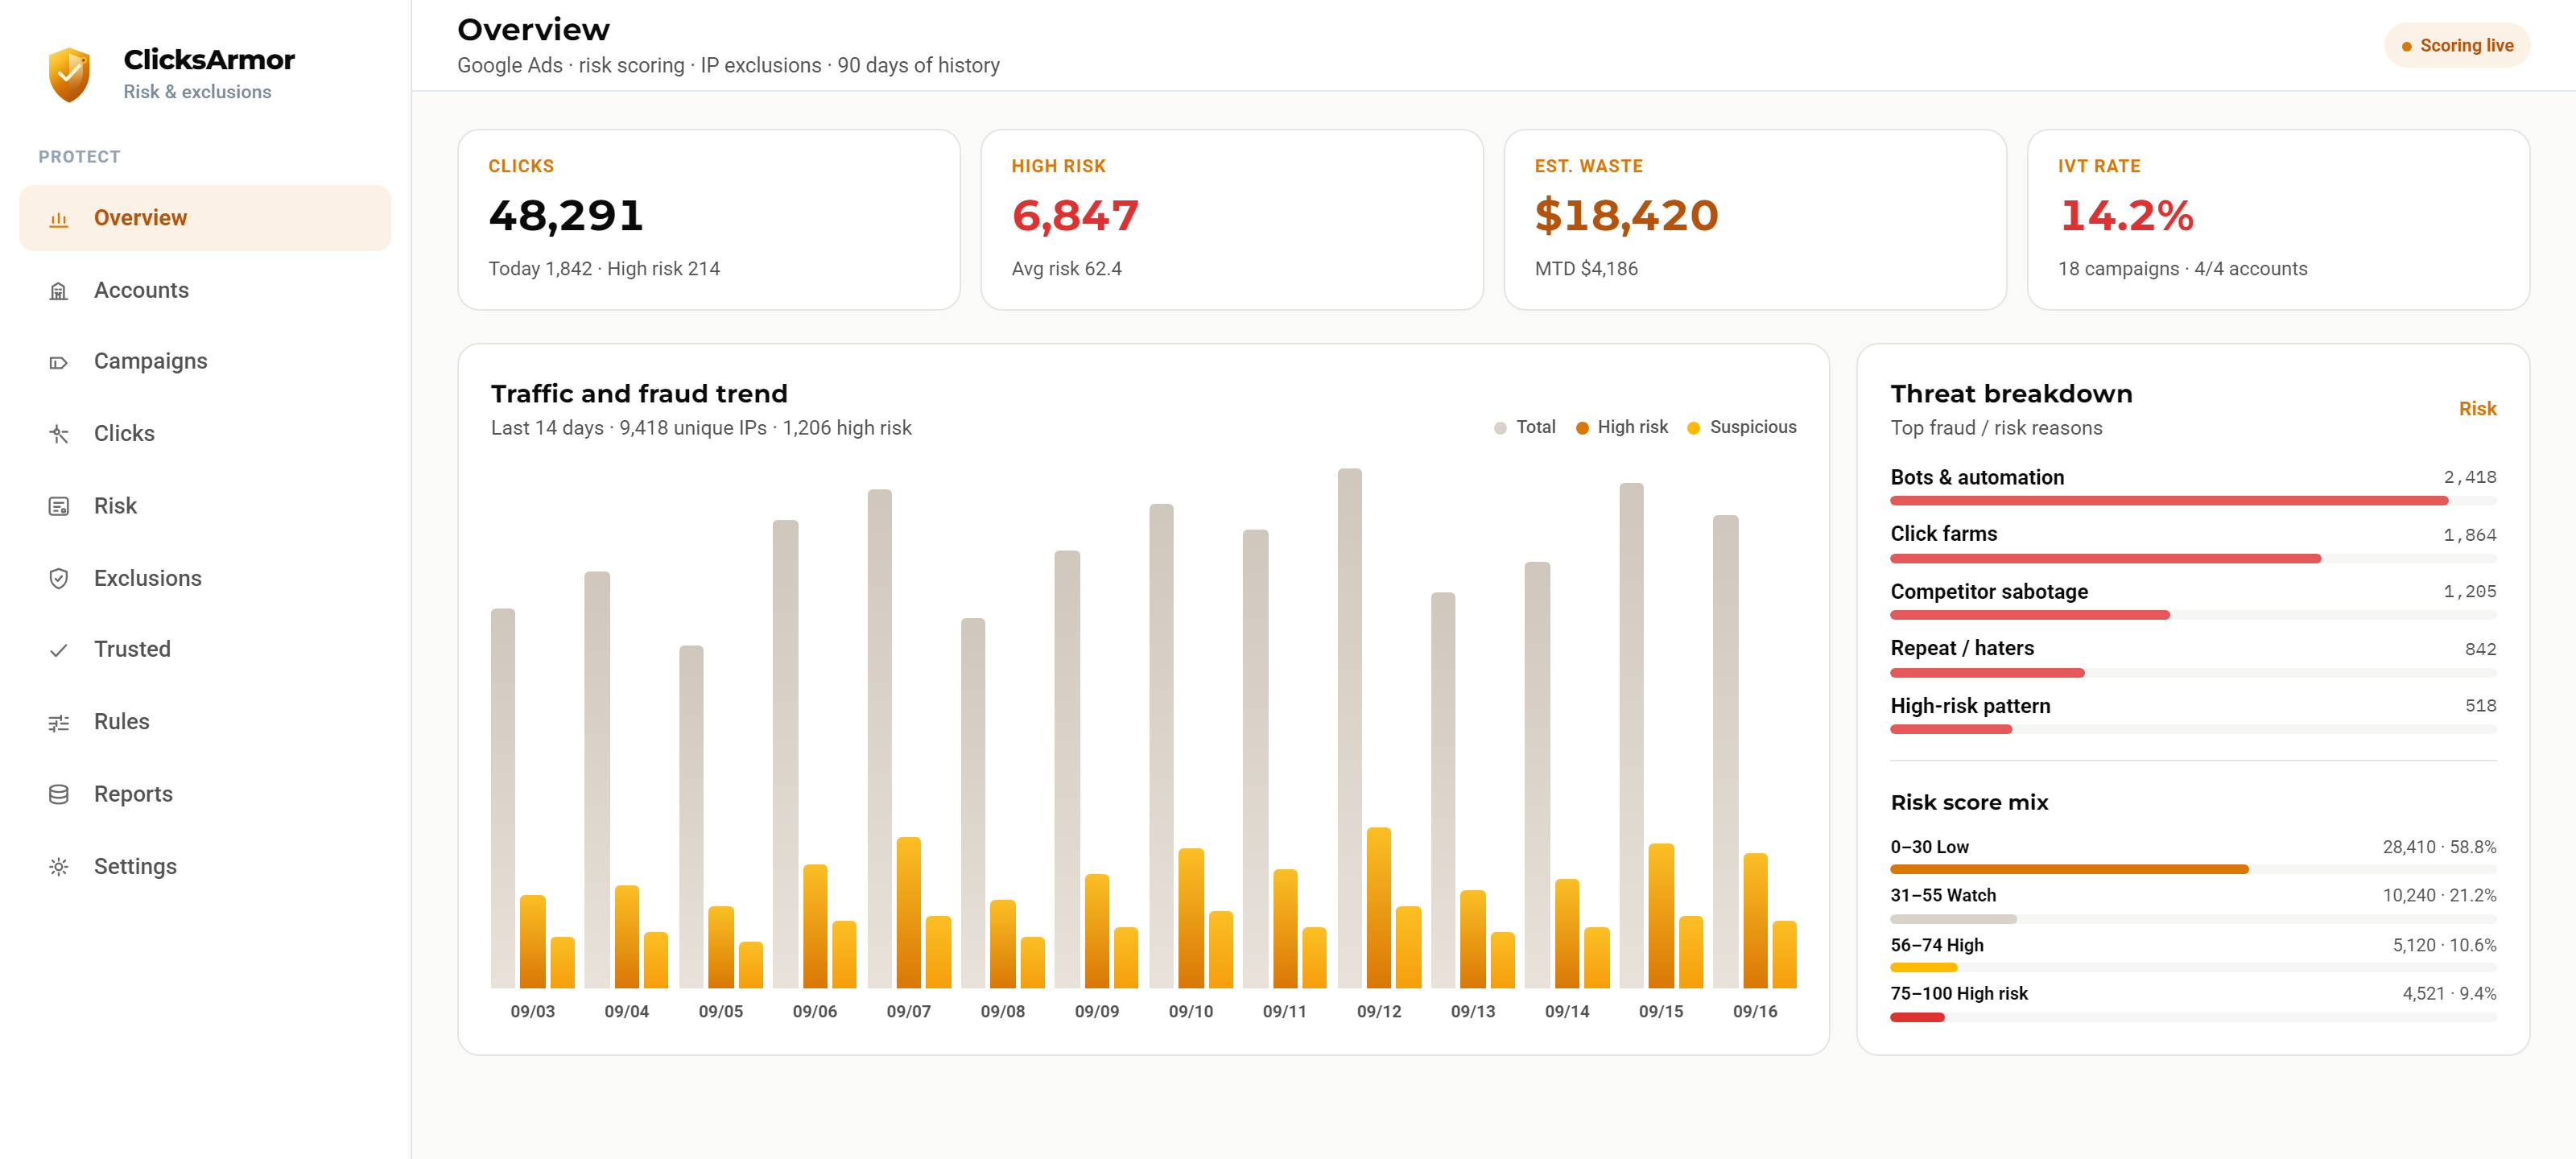This screenshot has width=2576, height=1159.
Task: Open the Reports section
Action: coord(205,794)
